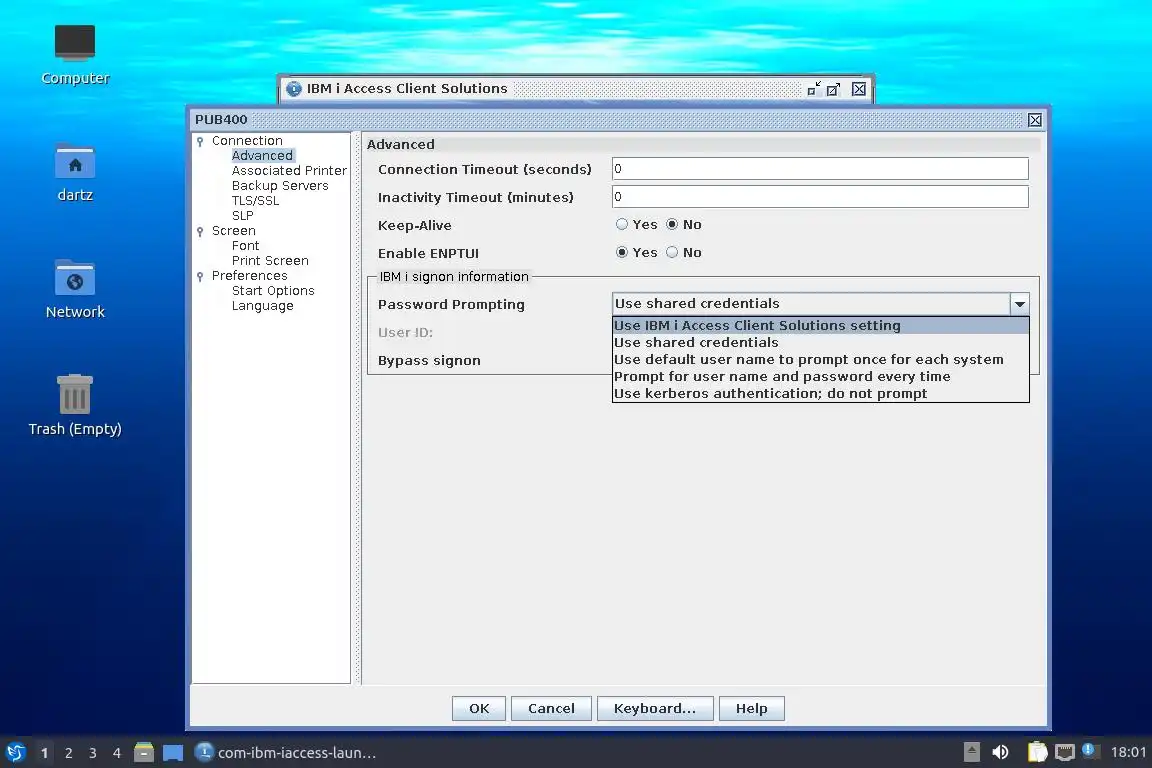This screenshot has width=1152, height=768.
Task: Click the IBM i Access info icon in title bar
Action: point(294,89)
